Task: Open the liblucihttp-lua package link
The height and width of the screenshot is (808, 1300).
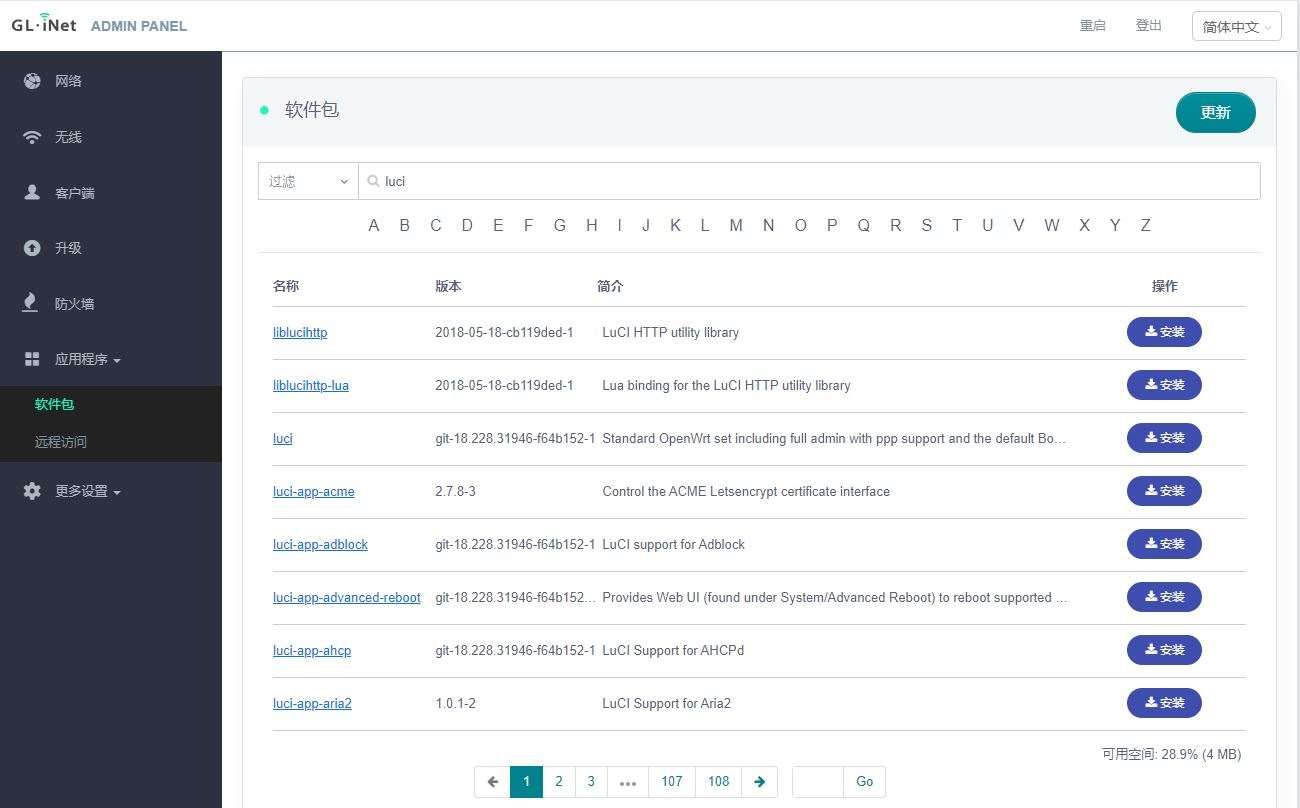Action: pyautogui.click(x=311, y=385)
